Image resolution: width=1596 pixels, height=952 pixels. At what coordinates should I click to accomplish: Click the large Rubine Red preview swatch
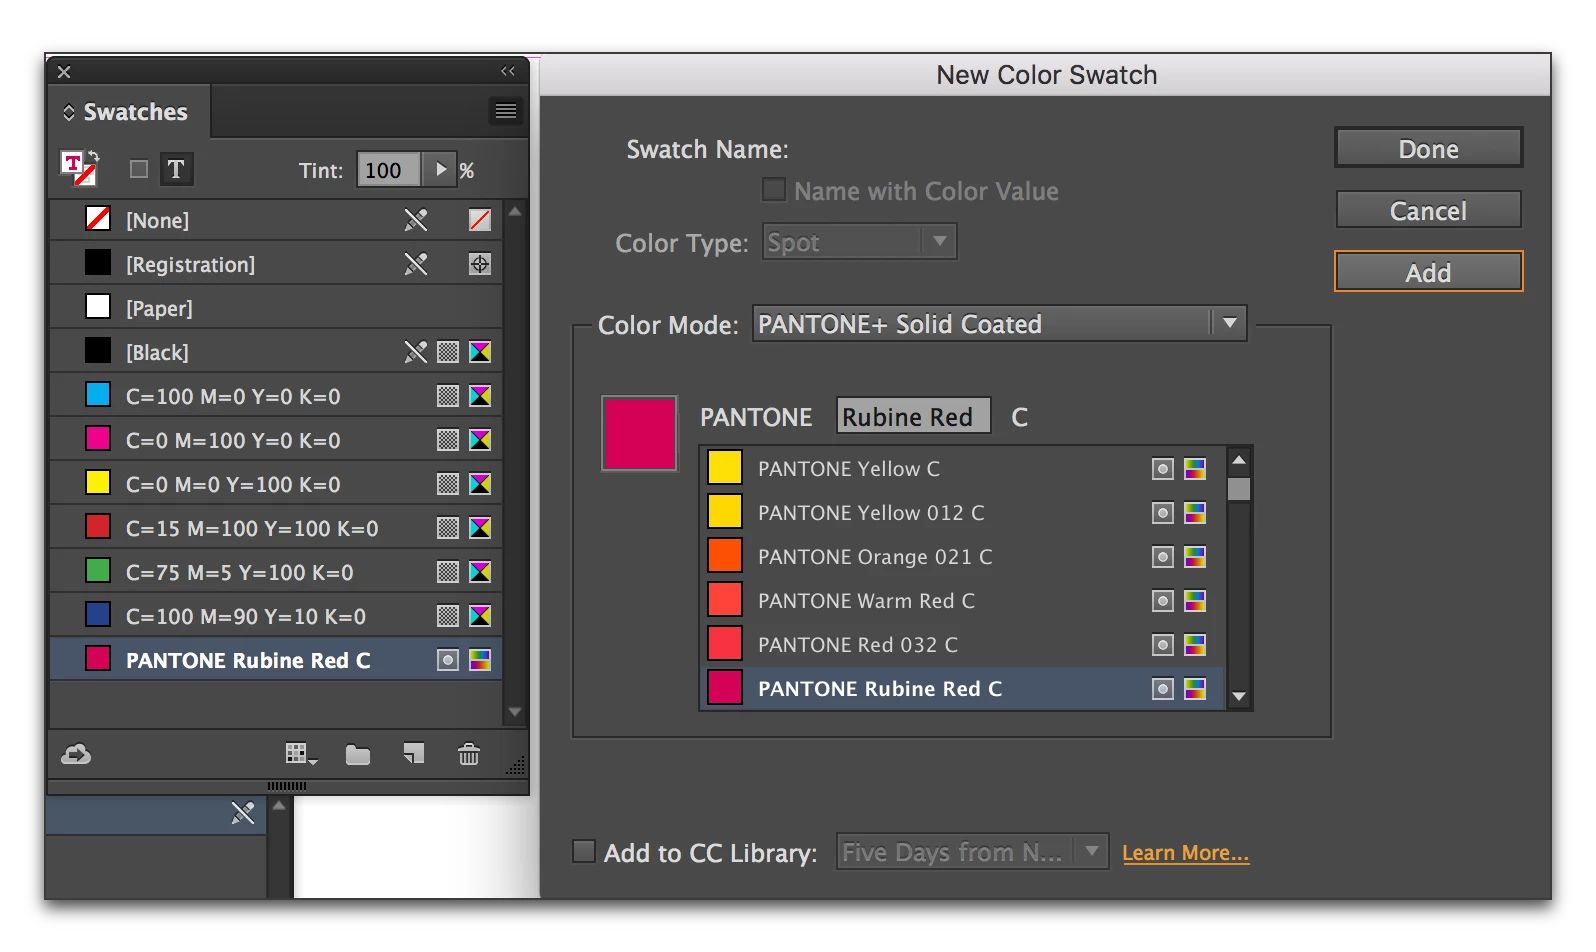pos(639,433)
